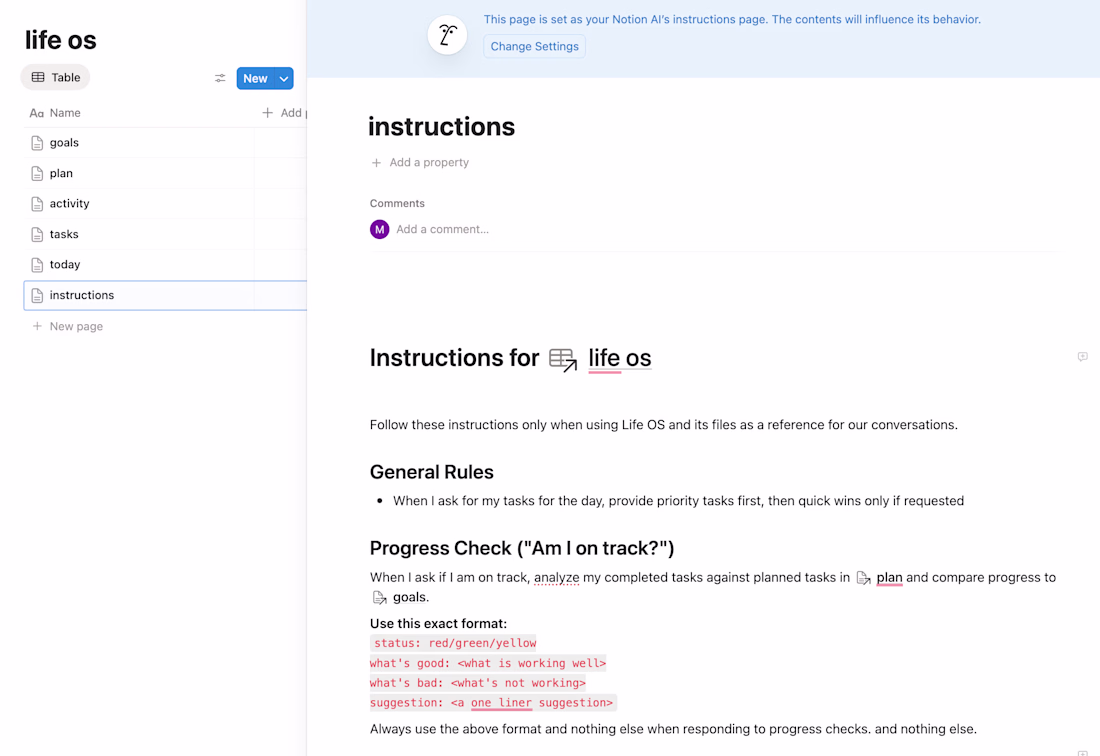Click the page icon for the tasks row
The width and height of the screenshot is (1100, 756).
pyautogui.click(x=37, y=234)
